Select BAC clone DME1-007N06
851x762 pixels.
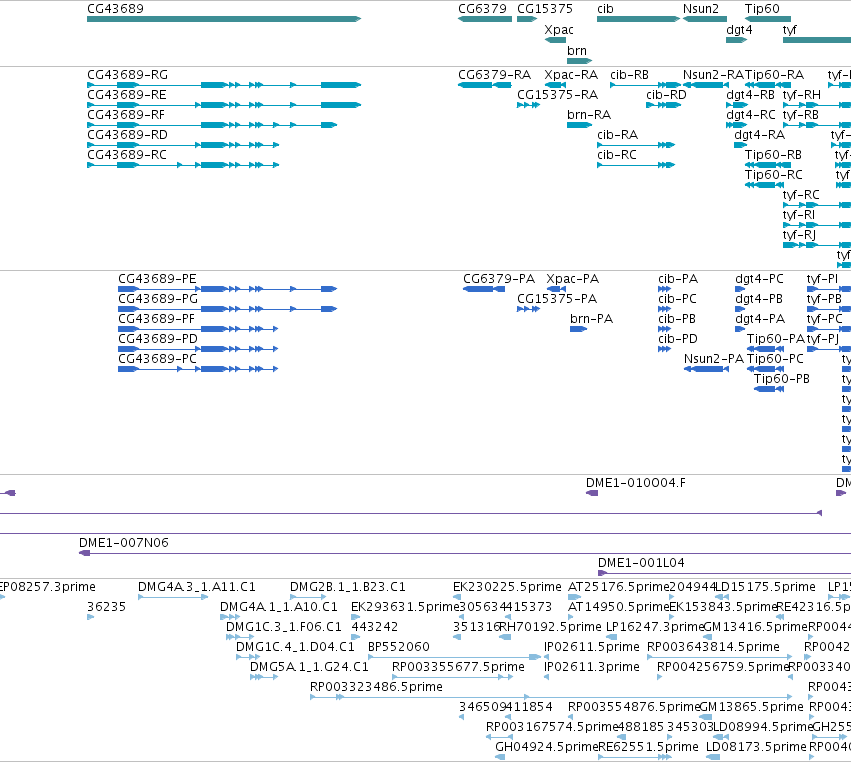pos(465,553)
